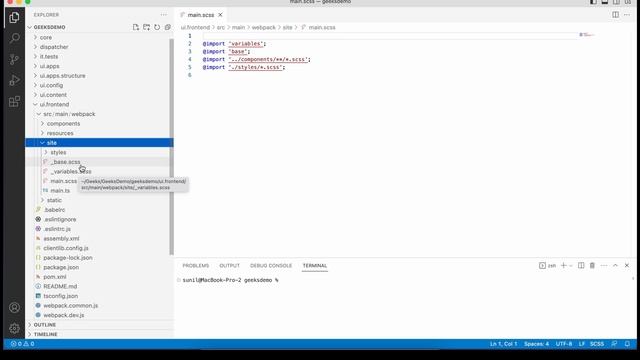Switch to the Problems tab
640x360 pixels.
196,266
